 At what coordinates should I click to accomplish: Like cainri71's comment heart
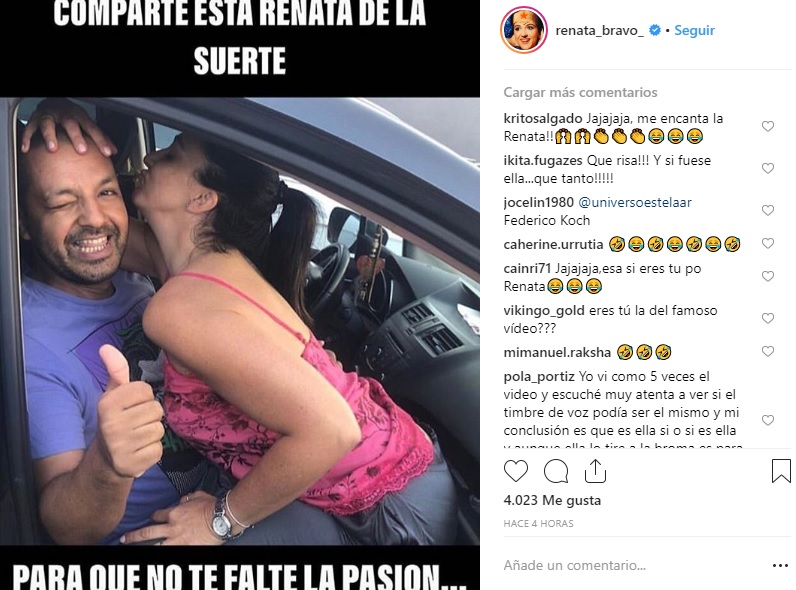point(768,277)
